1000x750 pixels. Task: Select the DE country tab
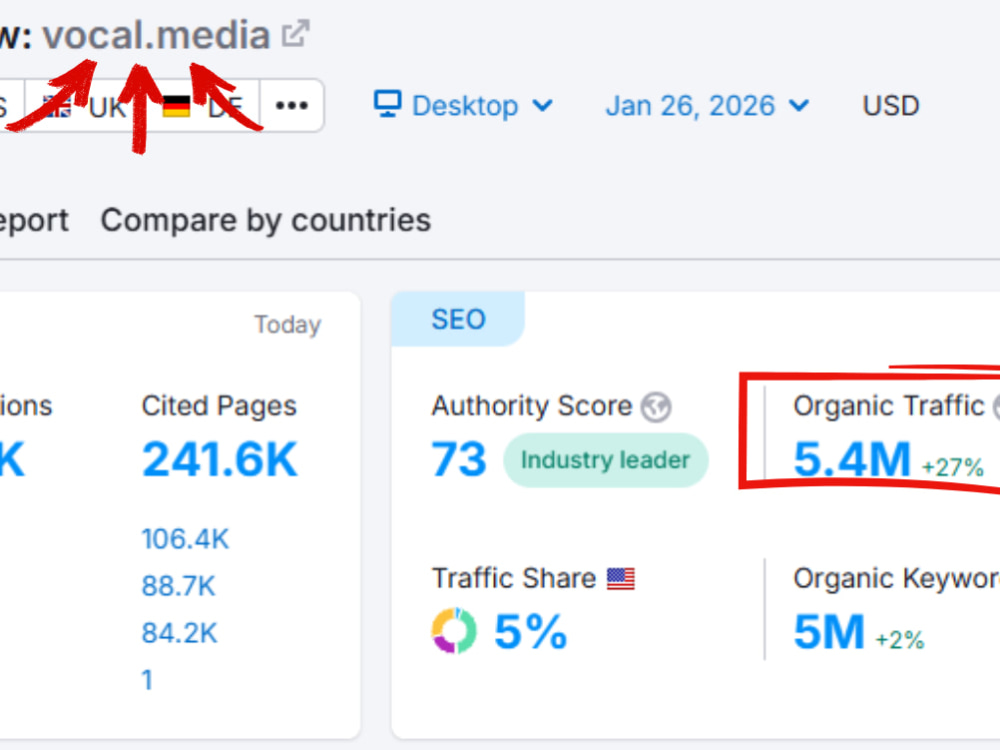point(203,106)
